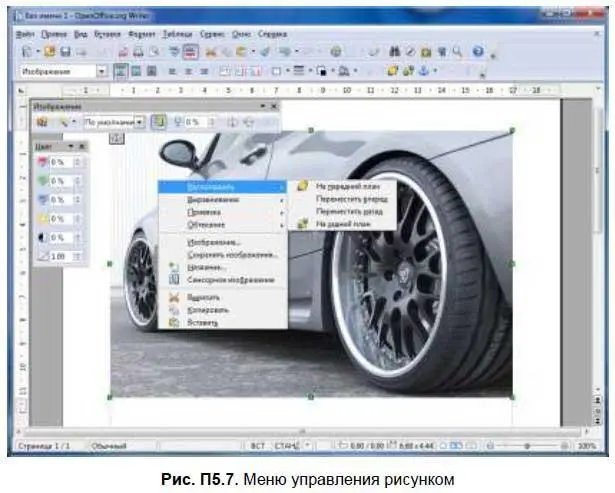Viewport: 615px width, 493px height.
Task: Click the Print icon in toolbar
Action: (x=138, y=51)
